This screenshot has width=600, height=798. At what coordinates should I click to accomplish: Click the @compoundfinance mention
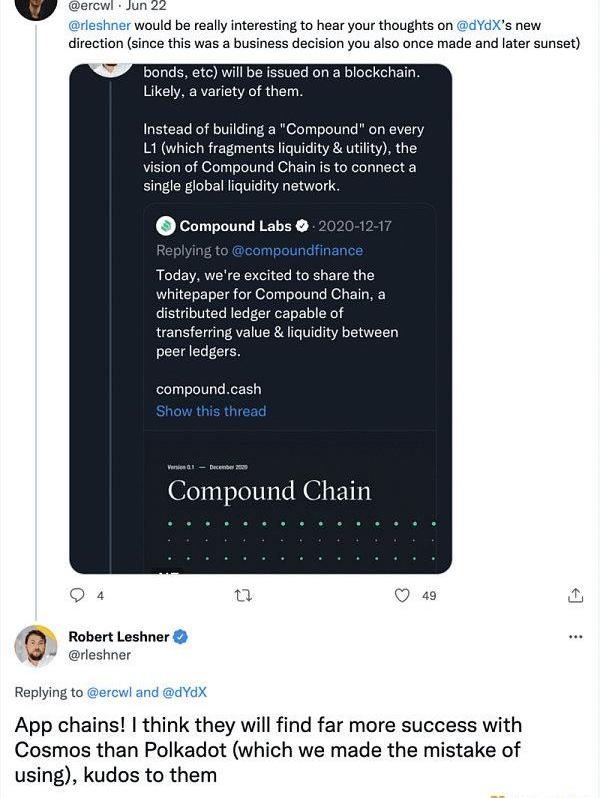297,250
